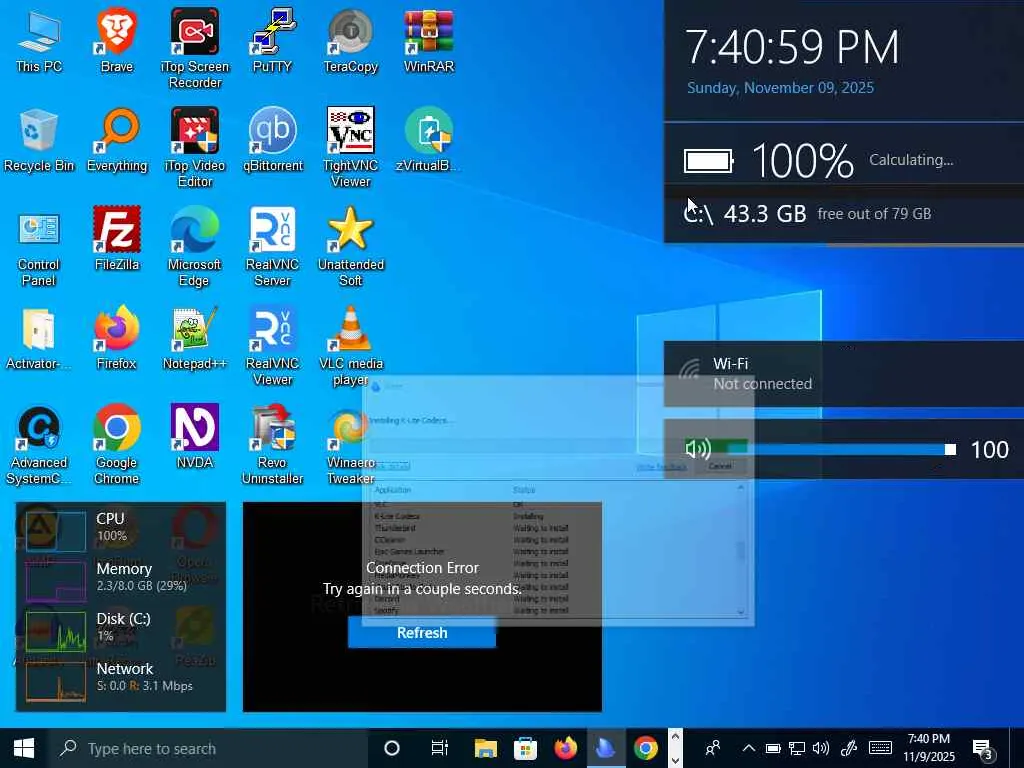Open the Control Panel icon
Screen dimensions: 1024x768
point(39,248)
